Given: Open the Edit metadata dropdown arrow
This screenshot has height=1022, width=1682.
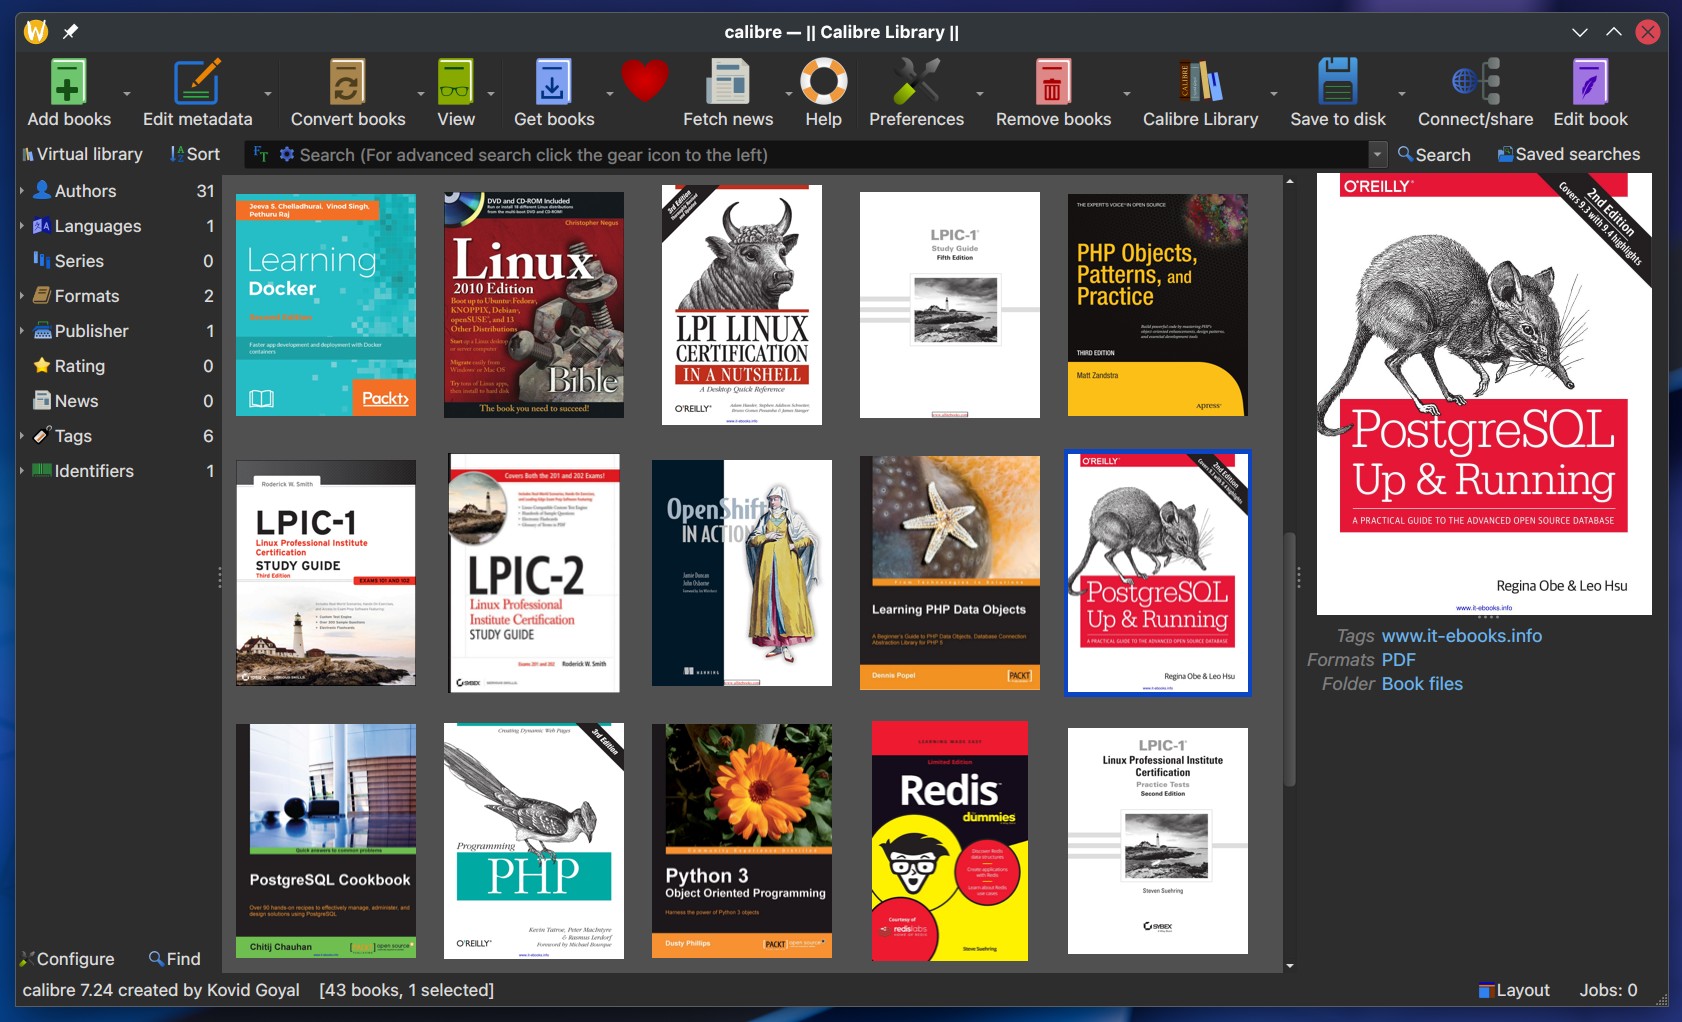Looking at the screenshot, I should pyautogui.click(x=268, y=94).
